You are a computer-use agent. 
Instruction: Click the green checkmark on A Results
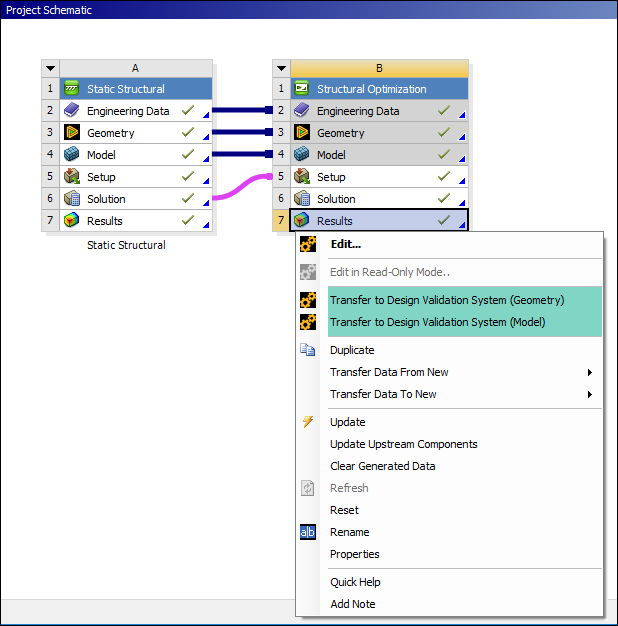(x=188, y=220)
